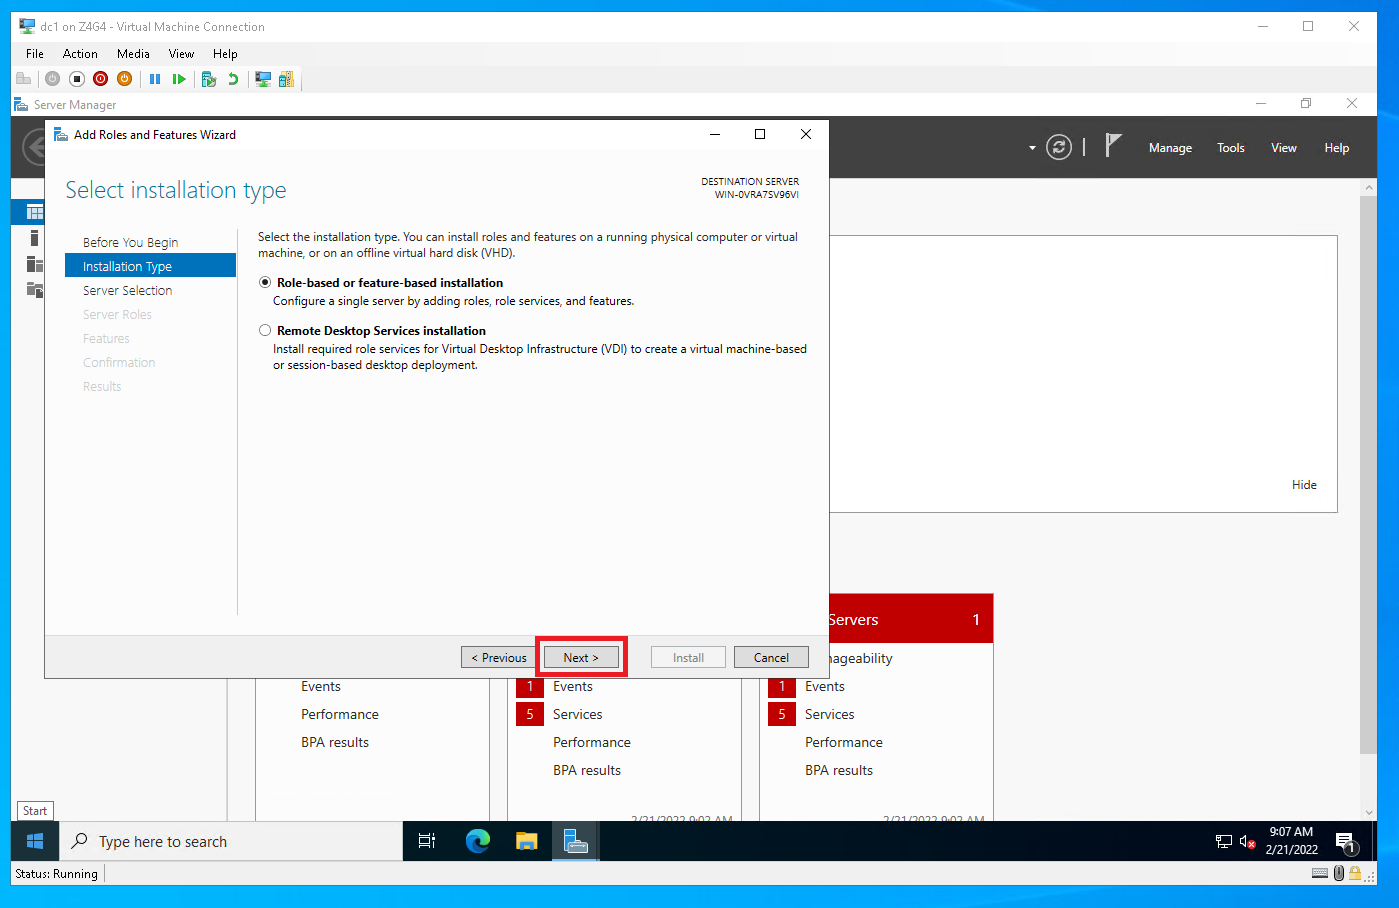Screen dimensions: 1399x908
Task: Click the taskbar Start tooltip label
Action: [35, 811]
